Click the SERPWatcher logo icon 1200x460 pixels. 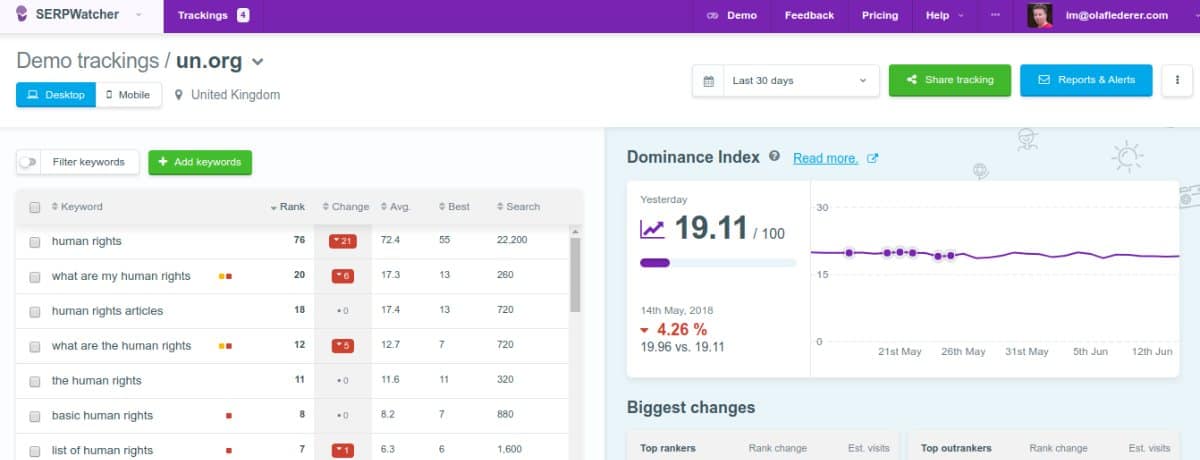[22, 15]
